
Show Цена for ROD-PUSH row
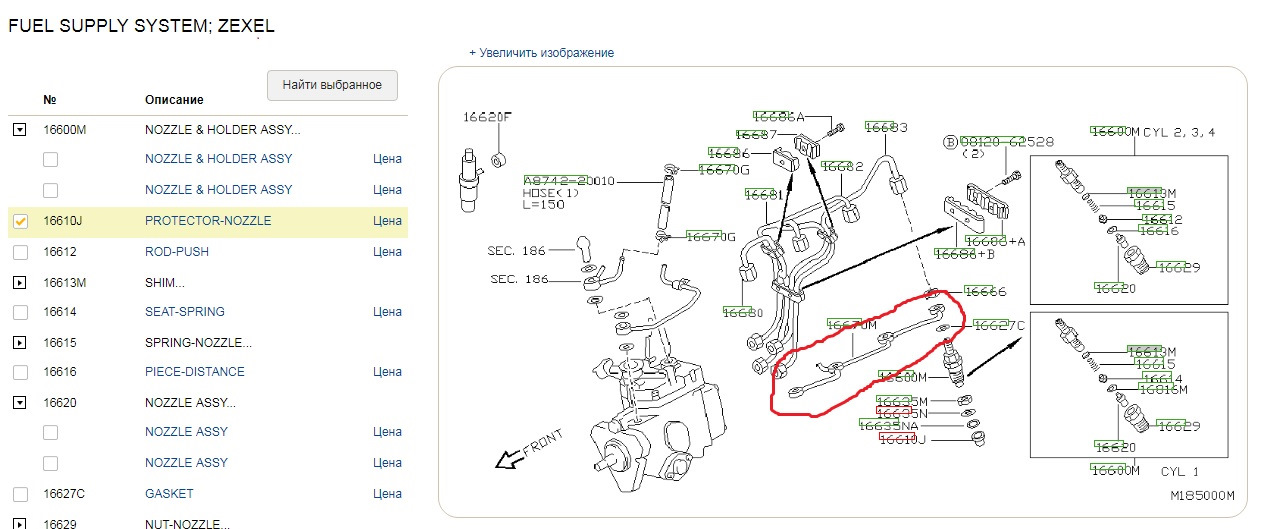pyautogui.click(x=387, y=252)
